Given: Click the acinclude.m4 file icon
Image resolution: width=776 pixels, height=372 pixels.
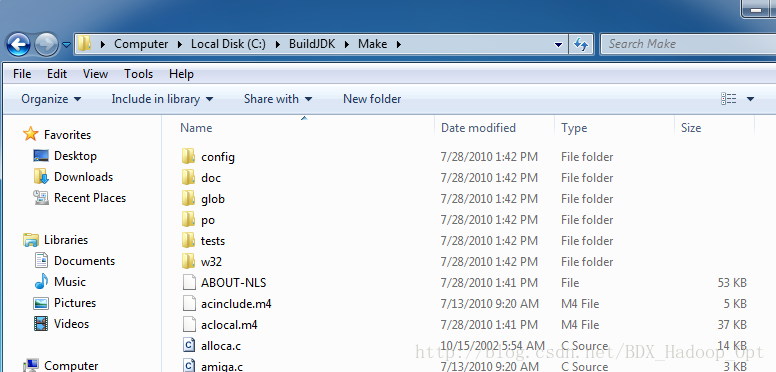Looking at the screenshot, I should (x=189, y=303).
